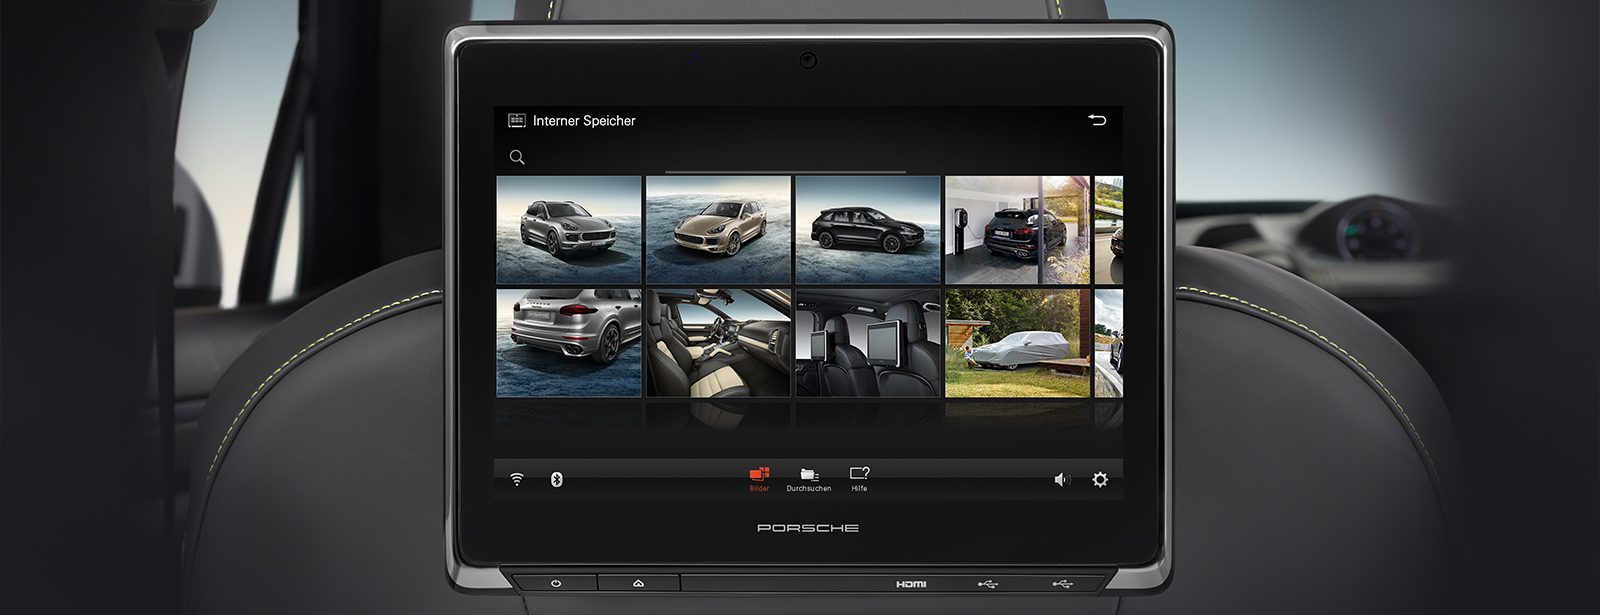The width and height of the screenshot is (1600, 615).
Task: Open covered car on lawn thumbnail
Action: 1018,343
